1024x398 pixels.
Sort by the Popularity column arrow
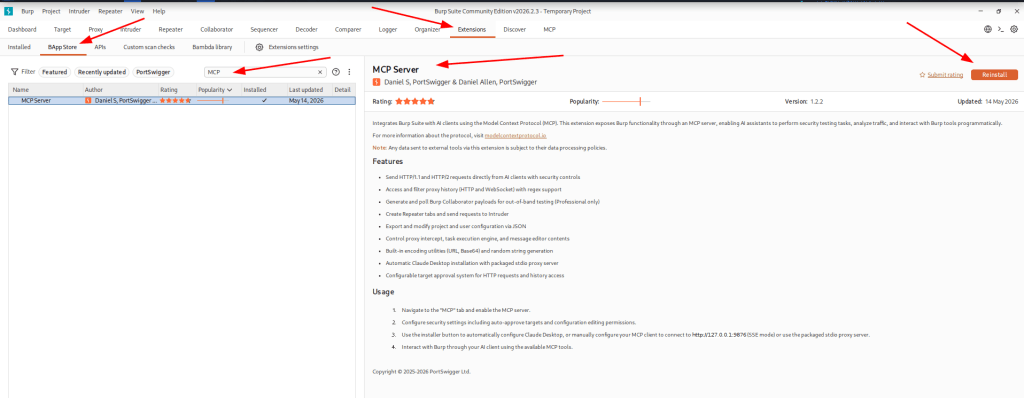[229, 90]
